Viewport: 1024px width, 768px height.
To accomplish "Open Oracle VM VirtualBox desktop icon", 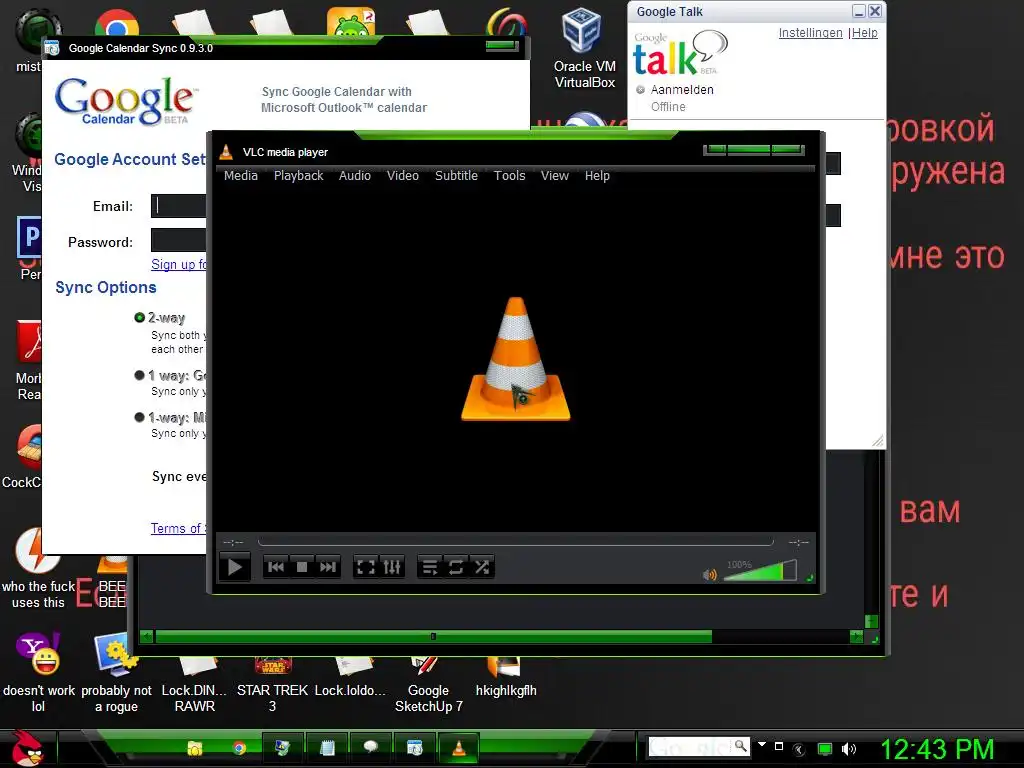I will point(584,49).
